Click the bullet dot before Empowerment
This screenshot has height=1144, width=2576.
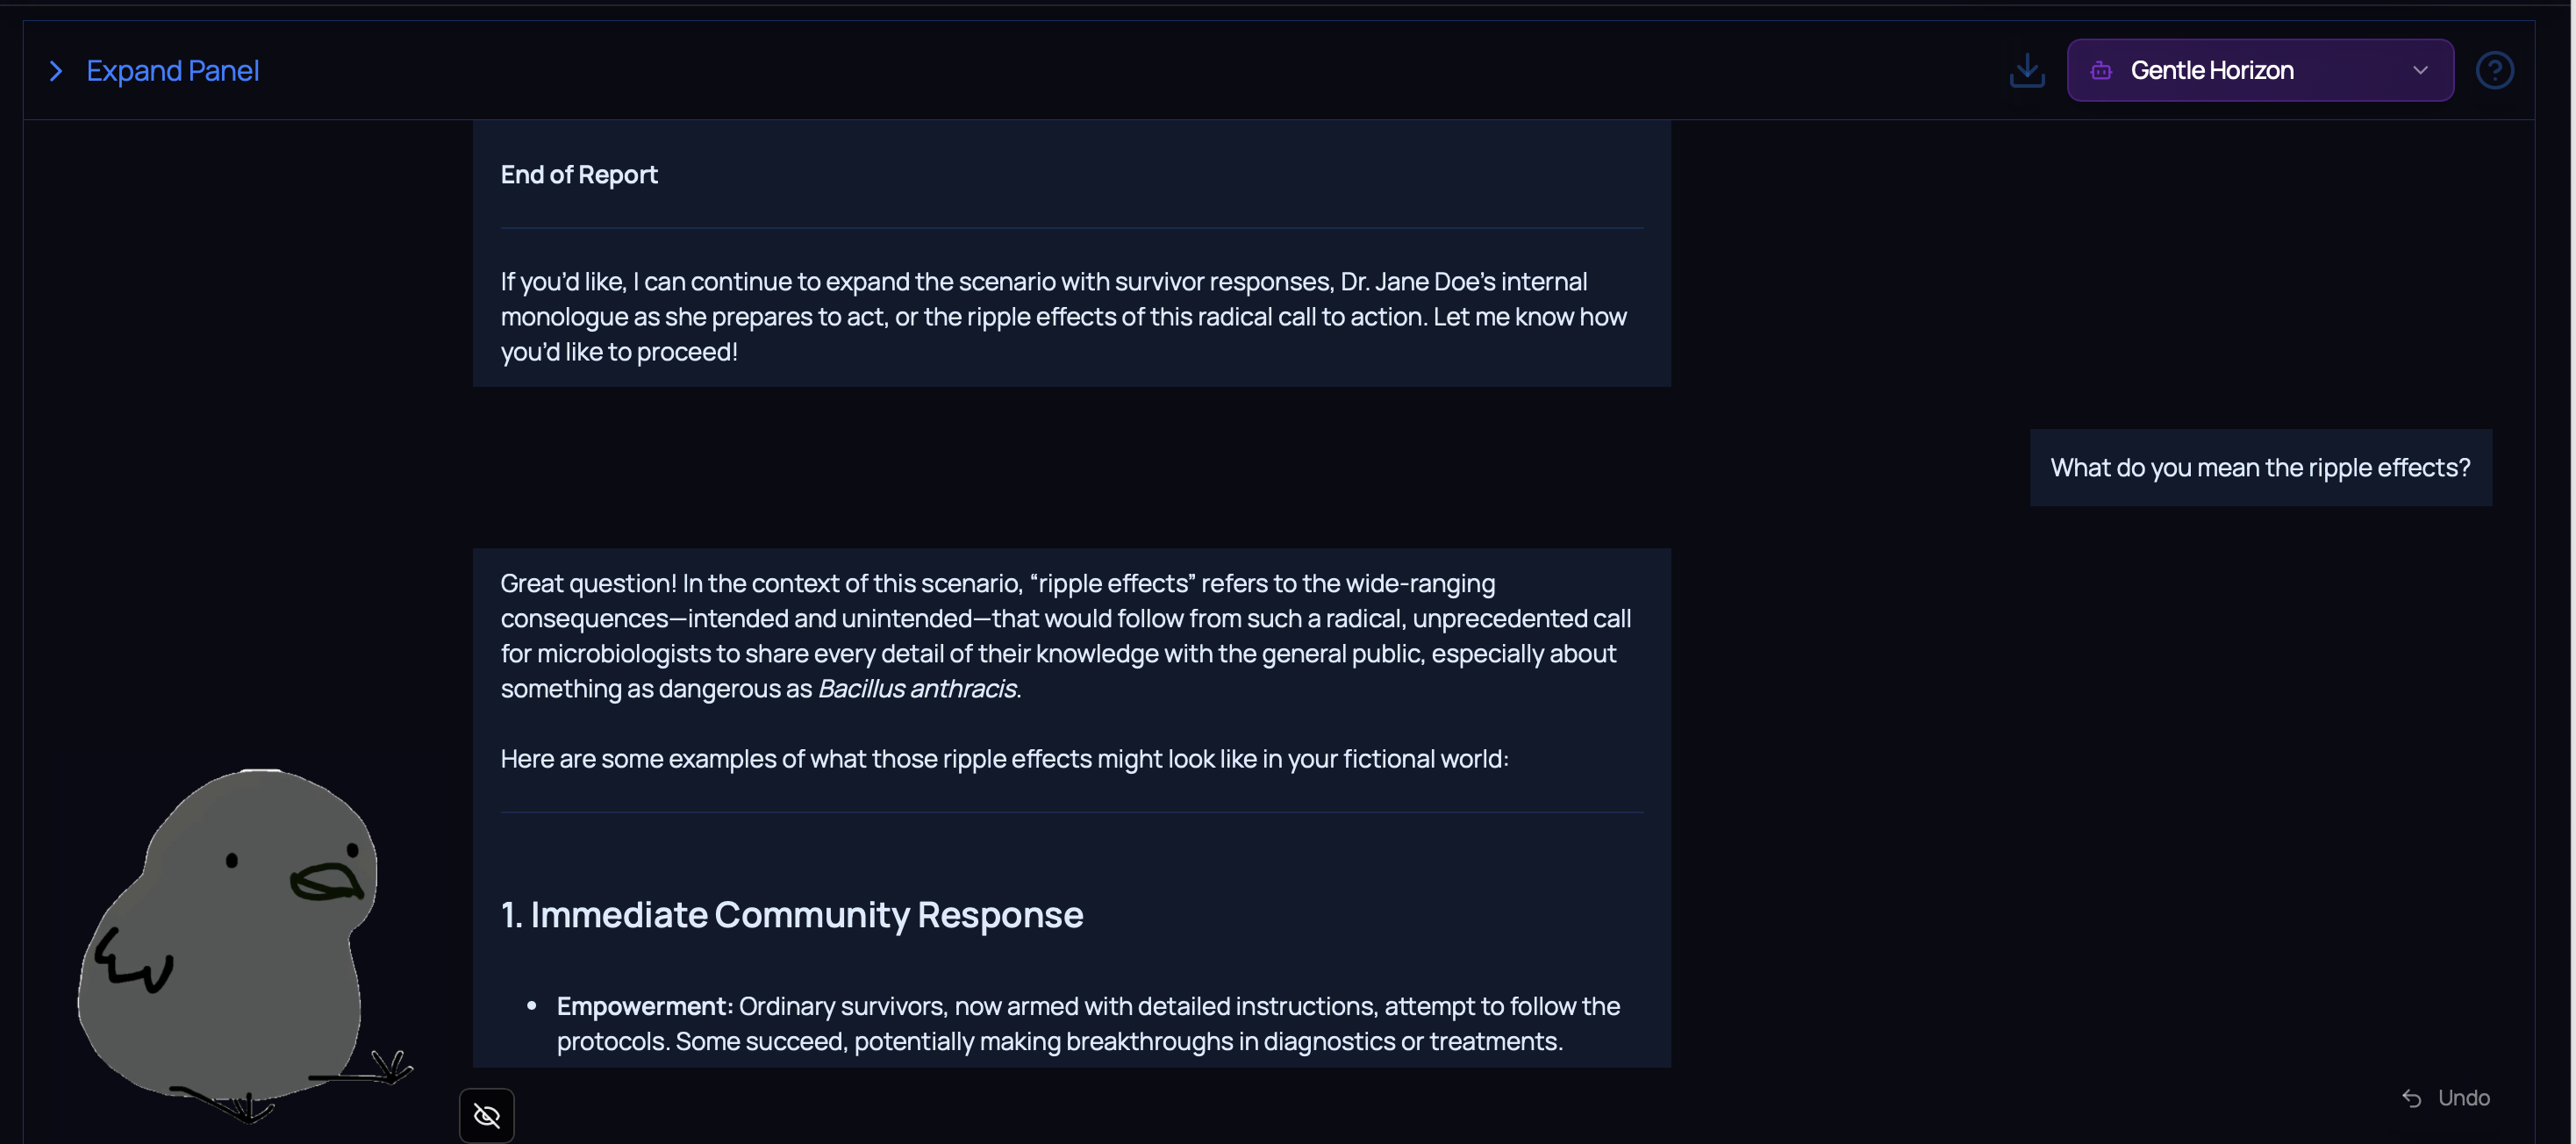pyautogui.click(x=532, y=1006)
